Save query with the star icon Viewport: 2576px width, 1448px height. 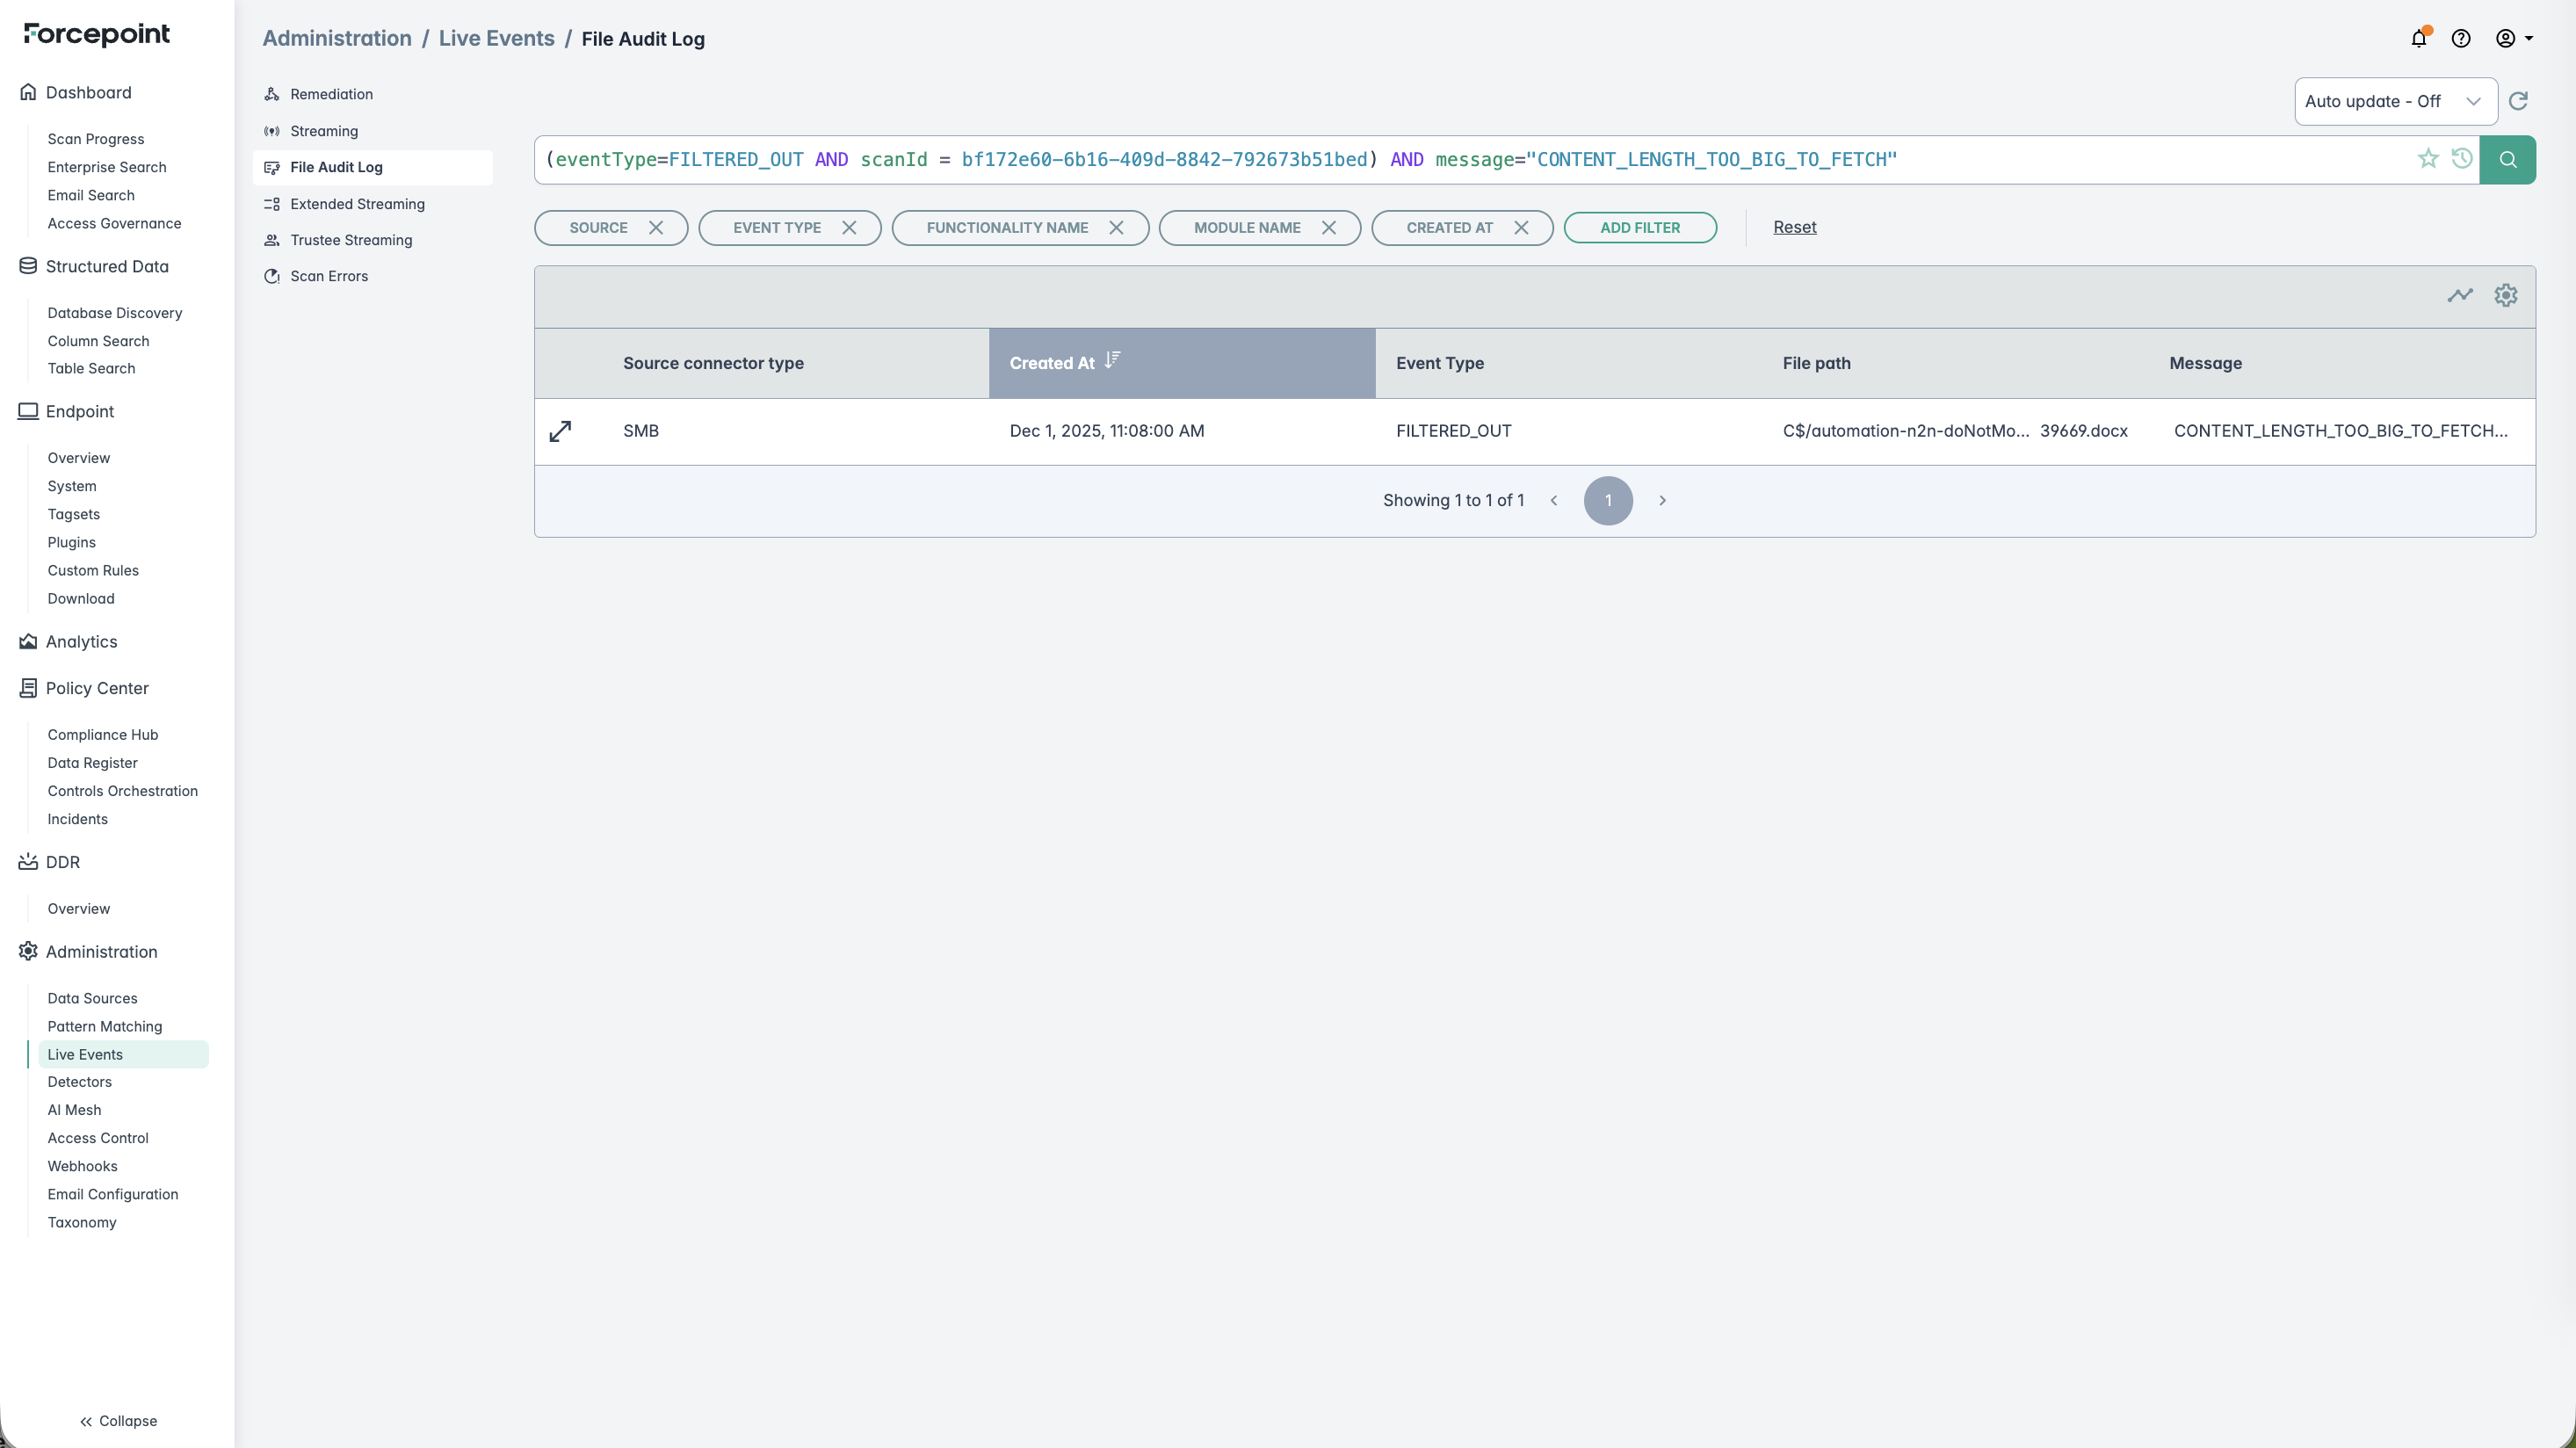(2428, 159)
